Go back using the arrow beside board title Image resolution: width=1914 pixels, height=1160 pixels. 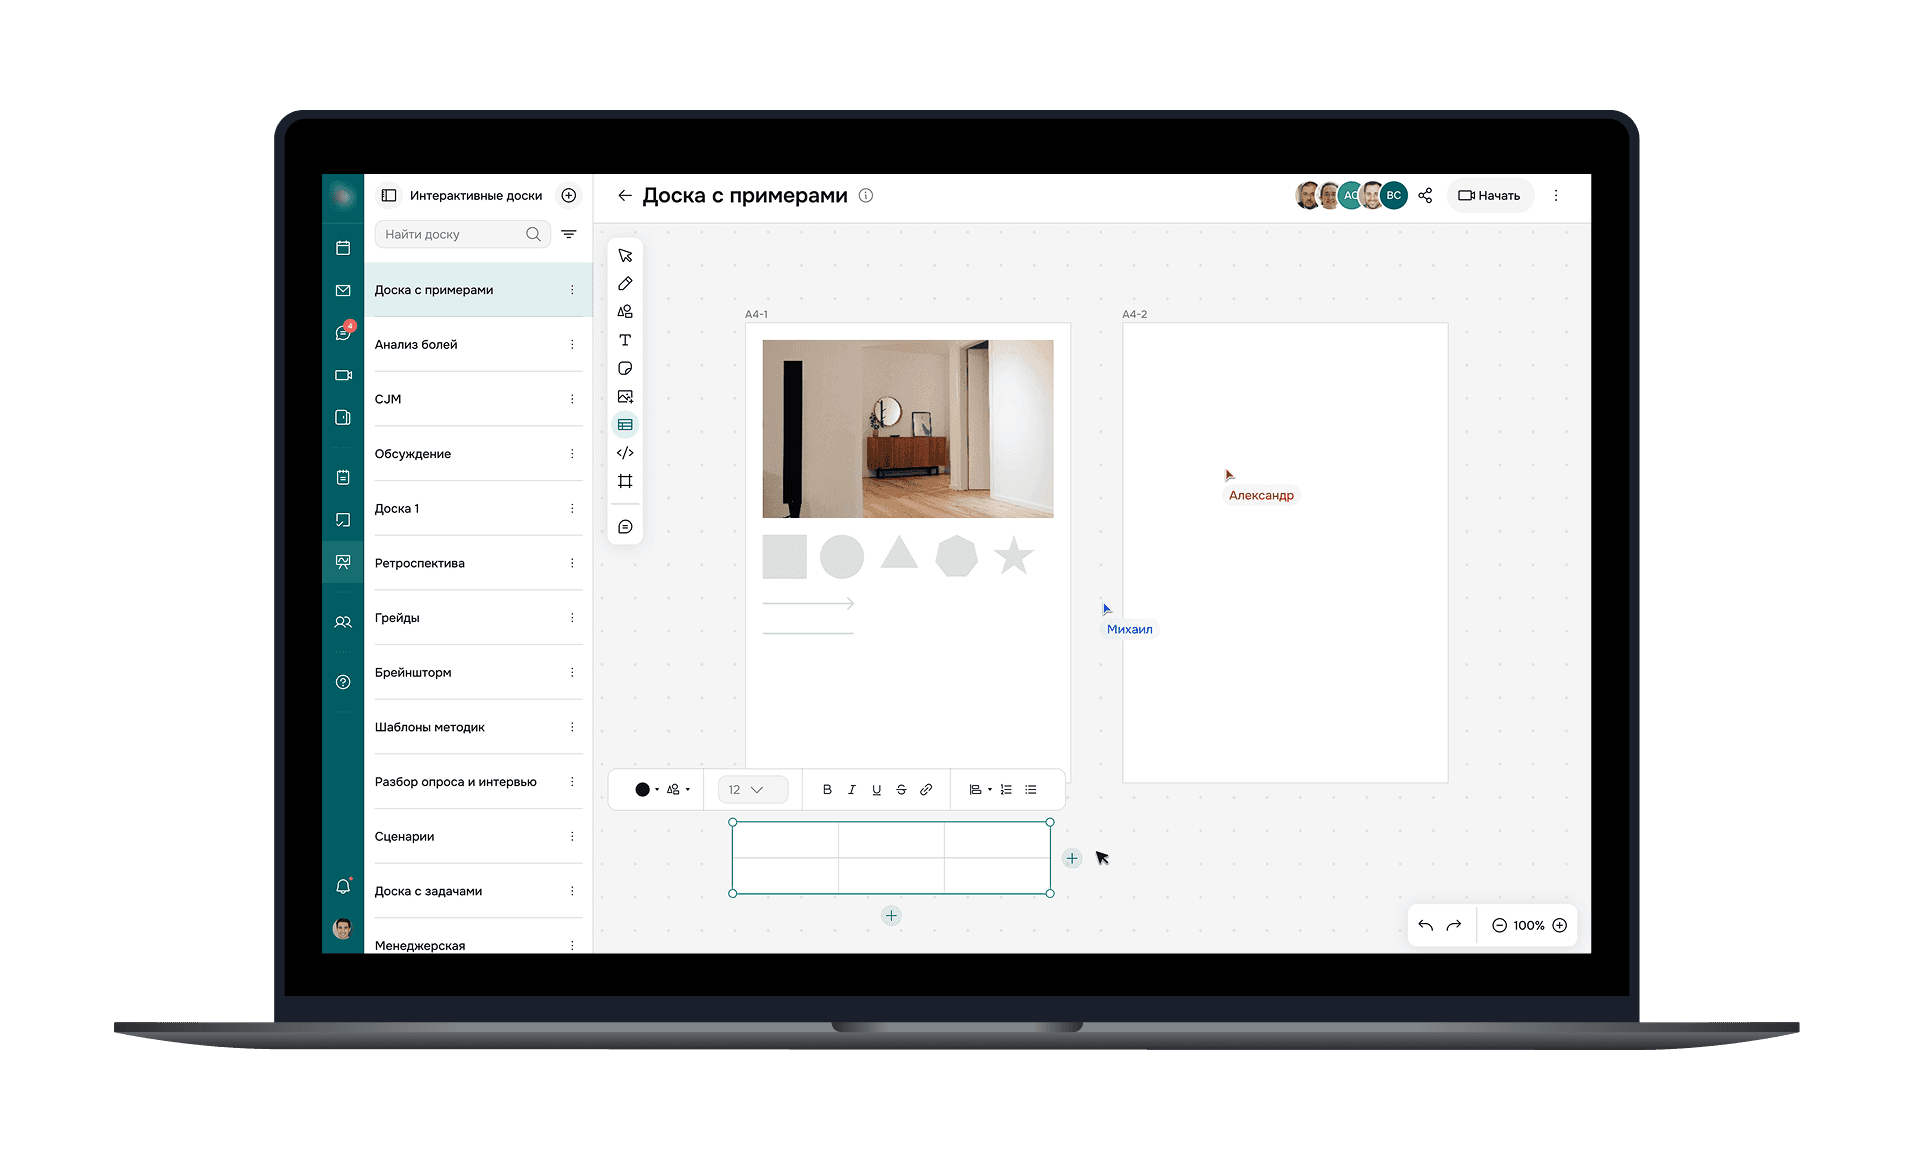tap(625, 196)
